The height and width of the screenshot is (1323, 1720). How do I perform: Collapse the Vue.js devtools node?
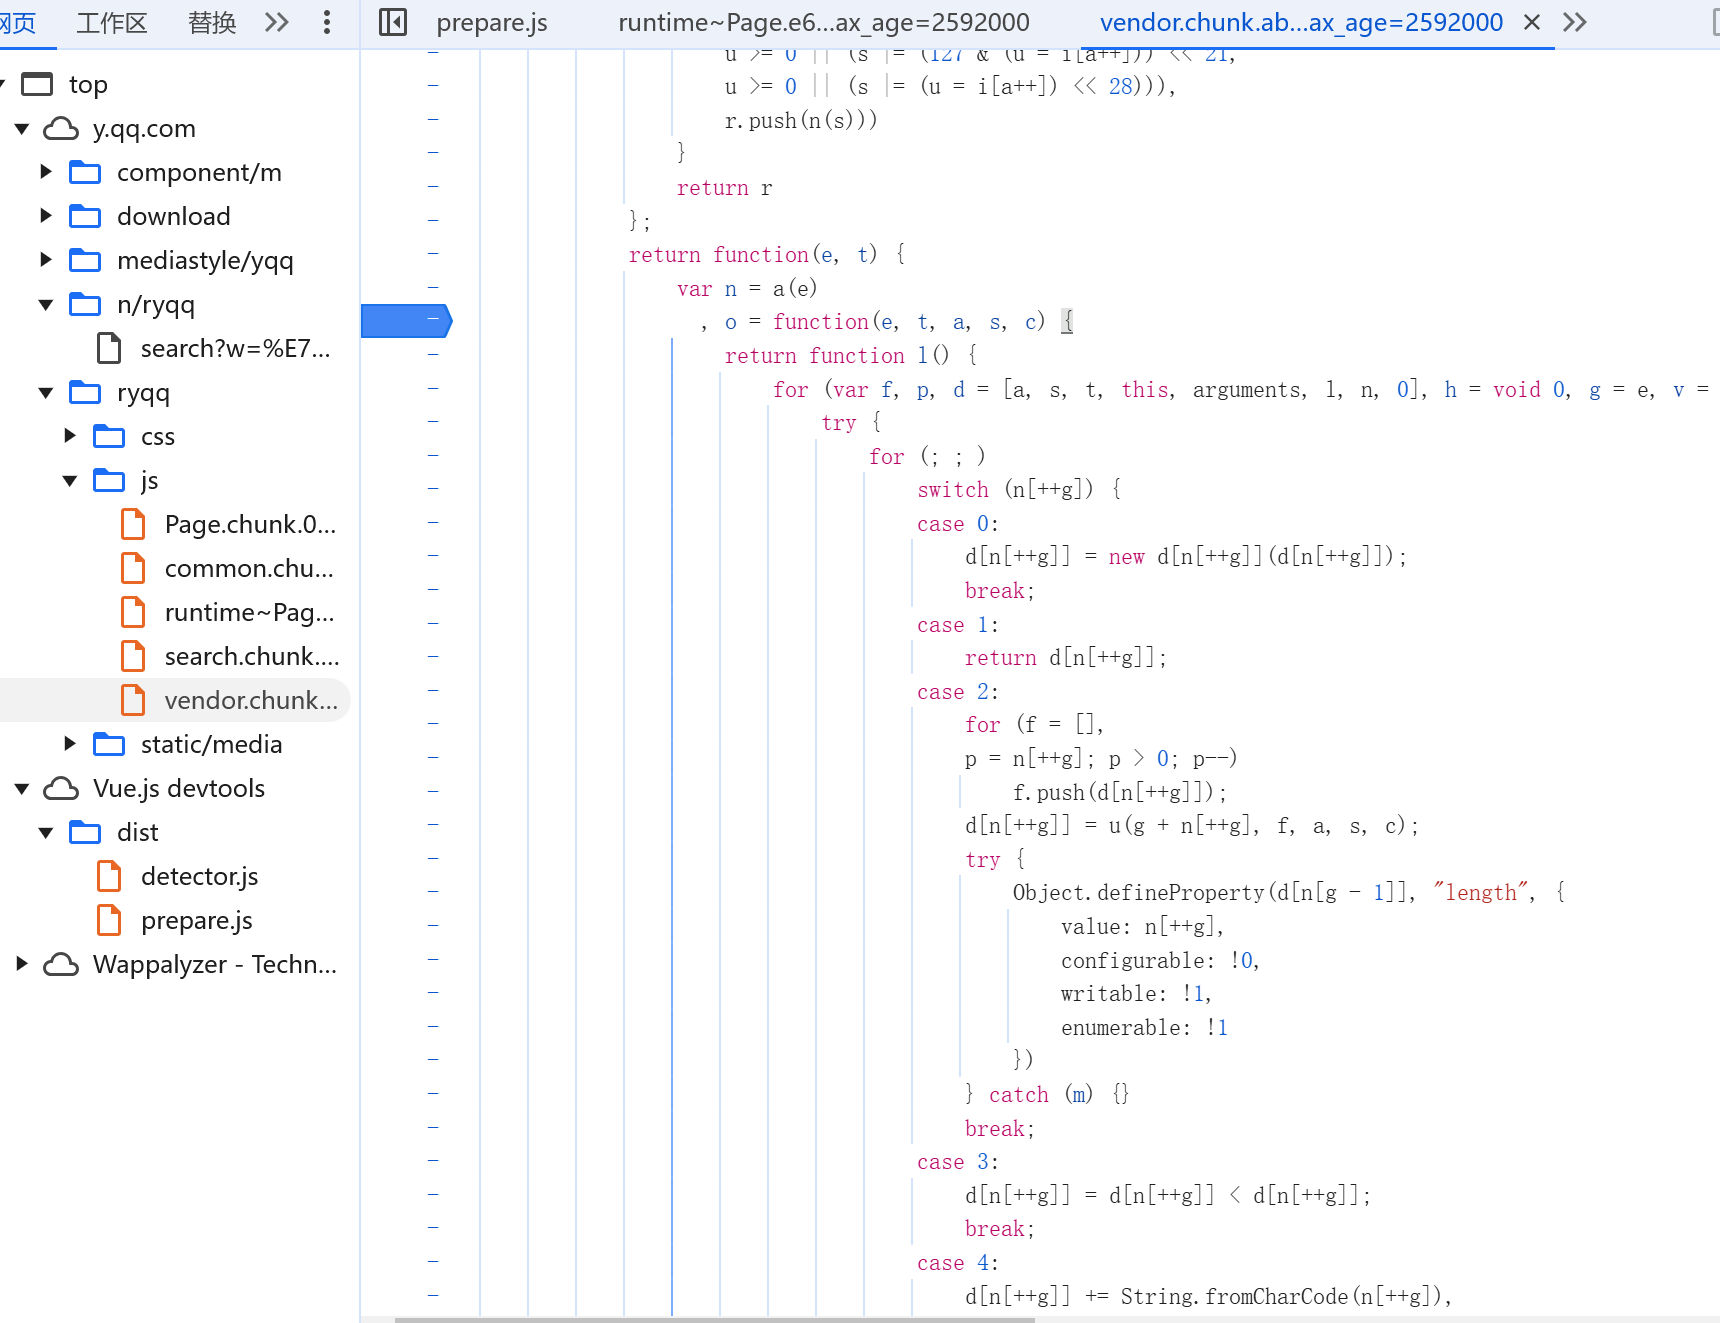click(x=22, y=788)
